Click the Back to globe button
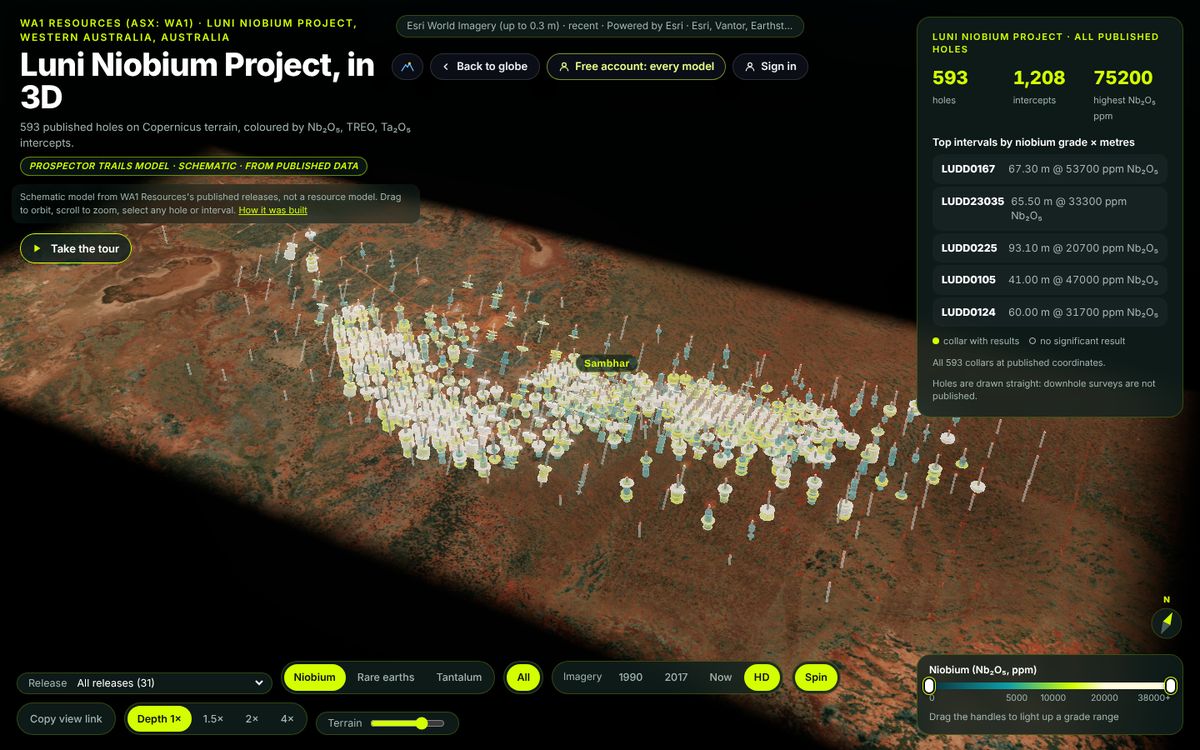The image size is (1200, 750). click(485, 67)
